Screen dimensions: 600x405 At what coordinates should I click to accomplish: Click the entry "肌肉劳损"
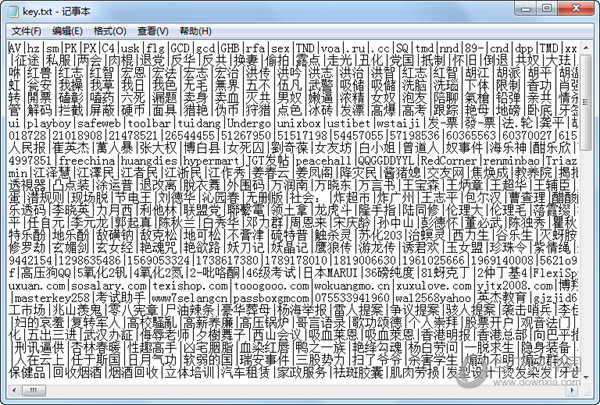click(x=414, y=372)
